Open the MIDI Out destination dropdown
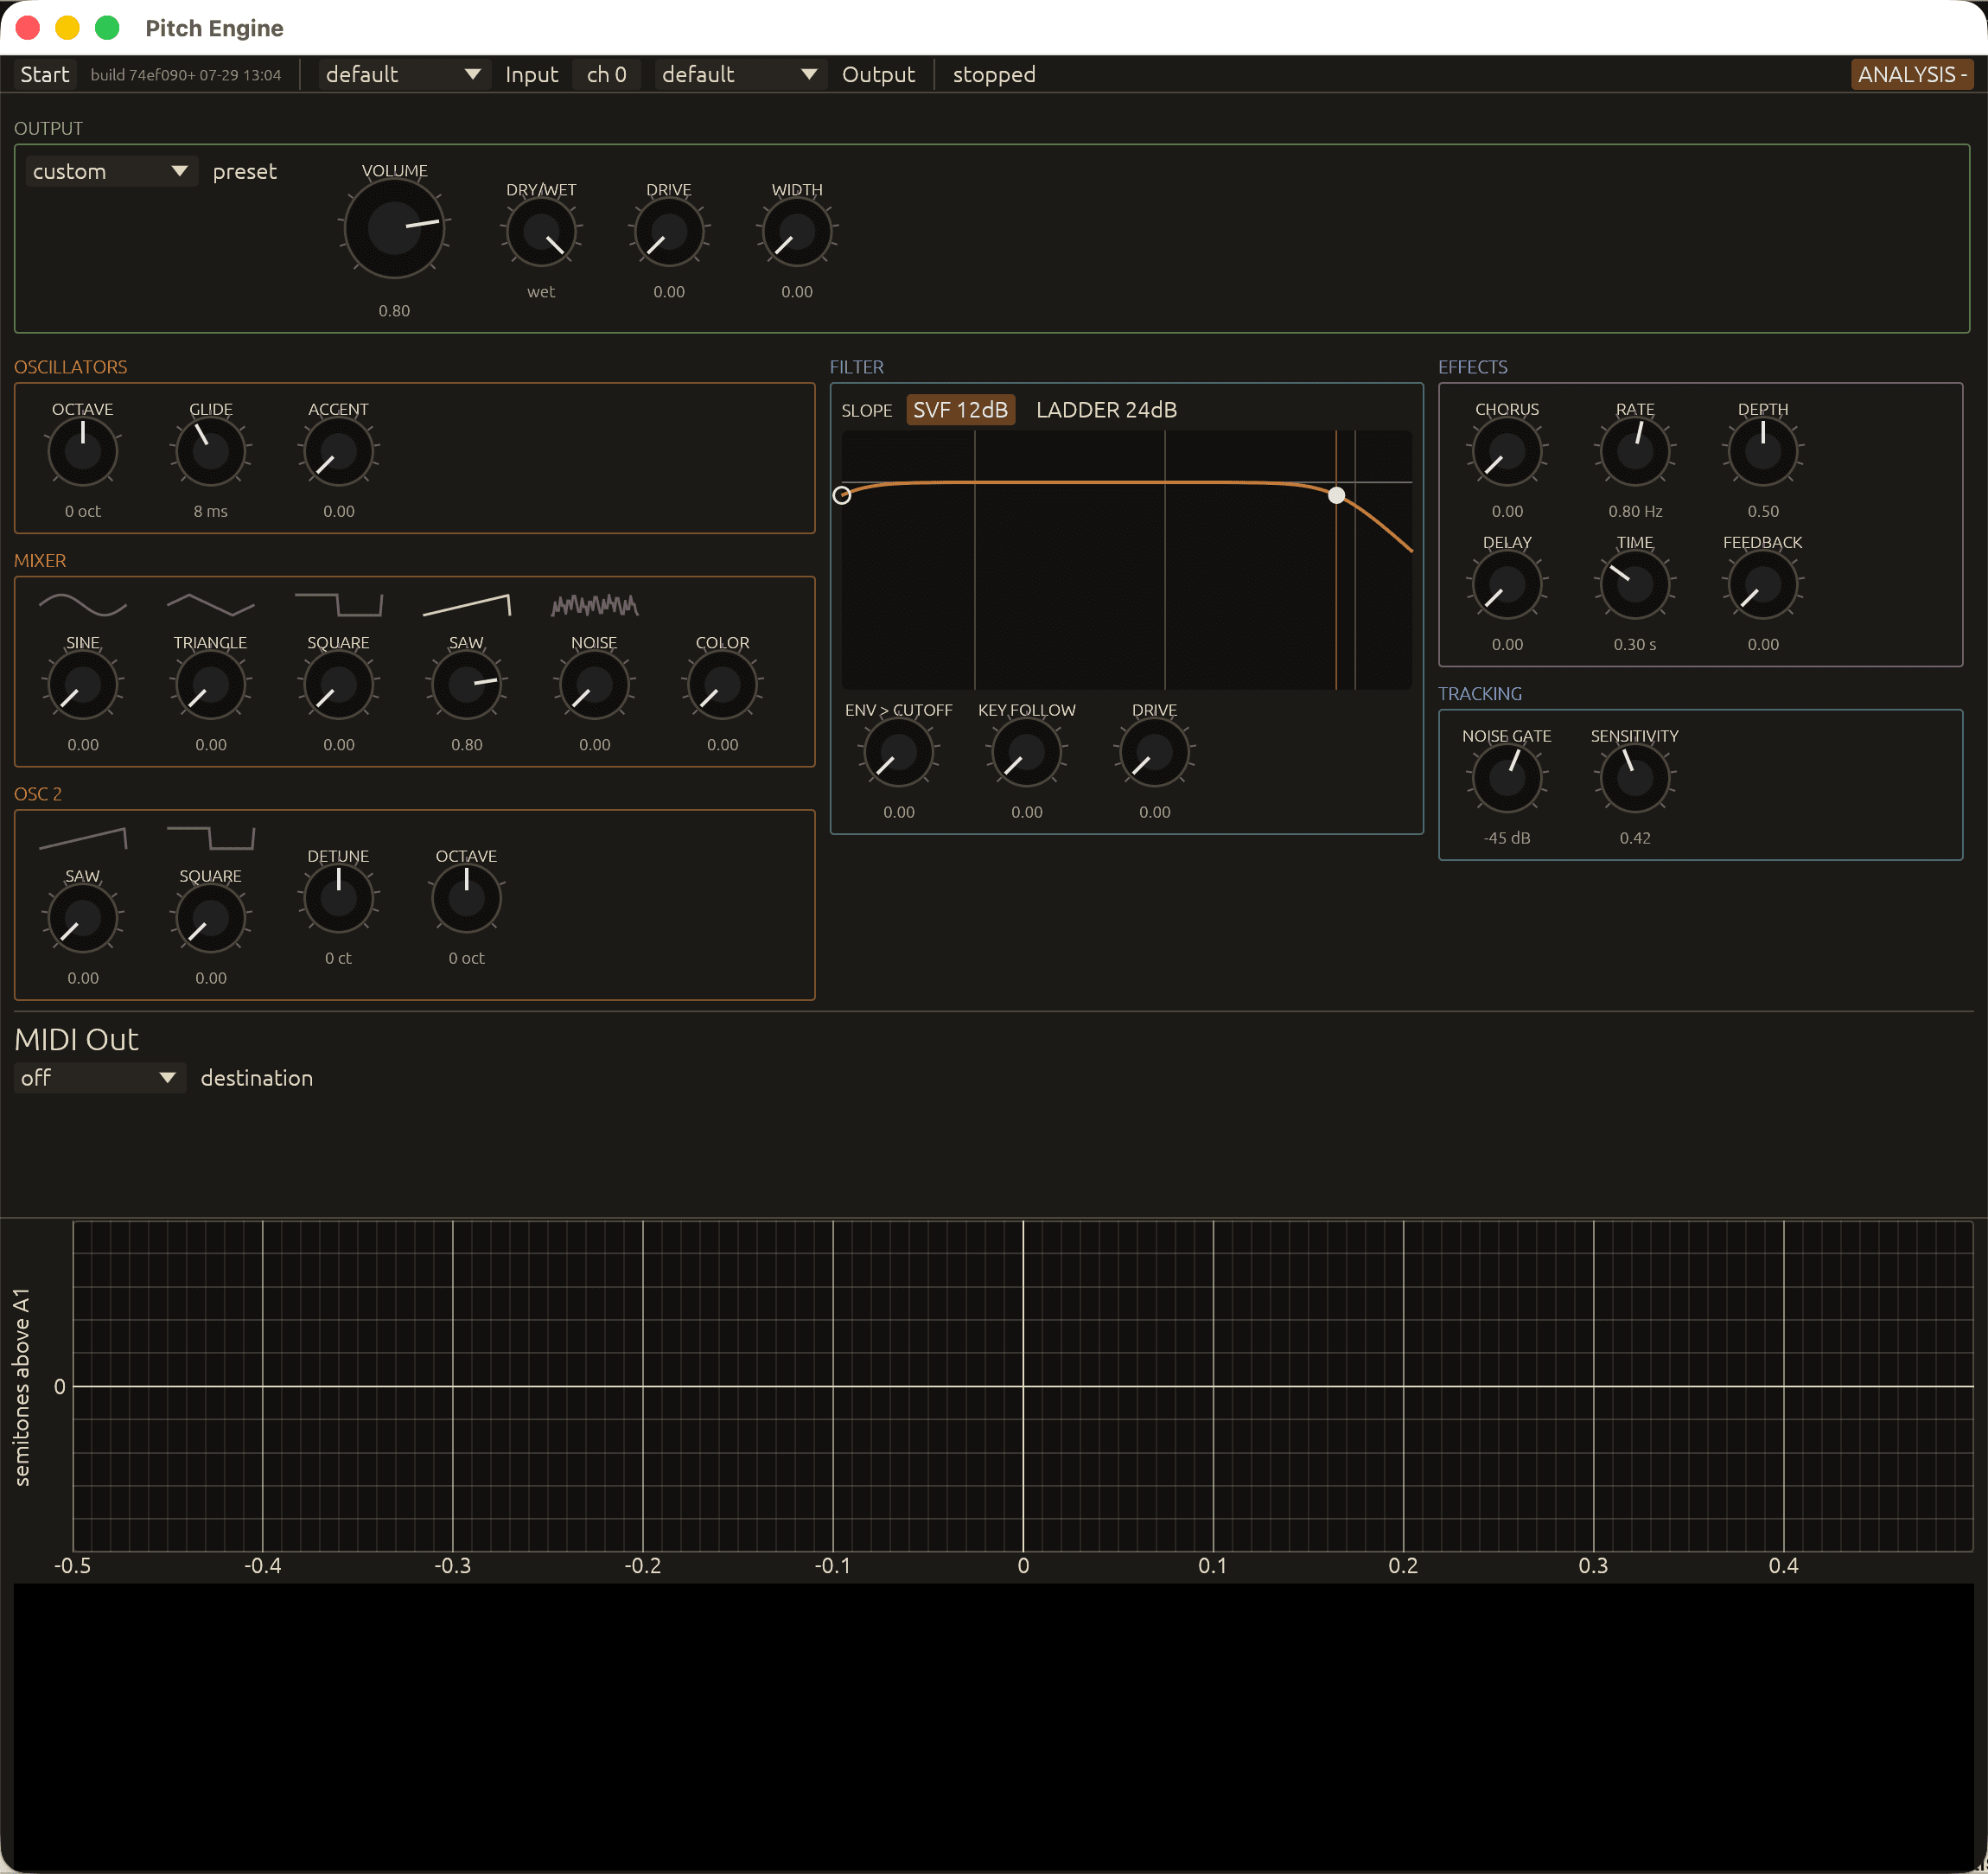1988x1874 pixels. pyautogui.click(x=99, y=1077)
